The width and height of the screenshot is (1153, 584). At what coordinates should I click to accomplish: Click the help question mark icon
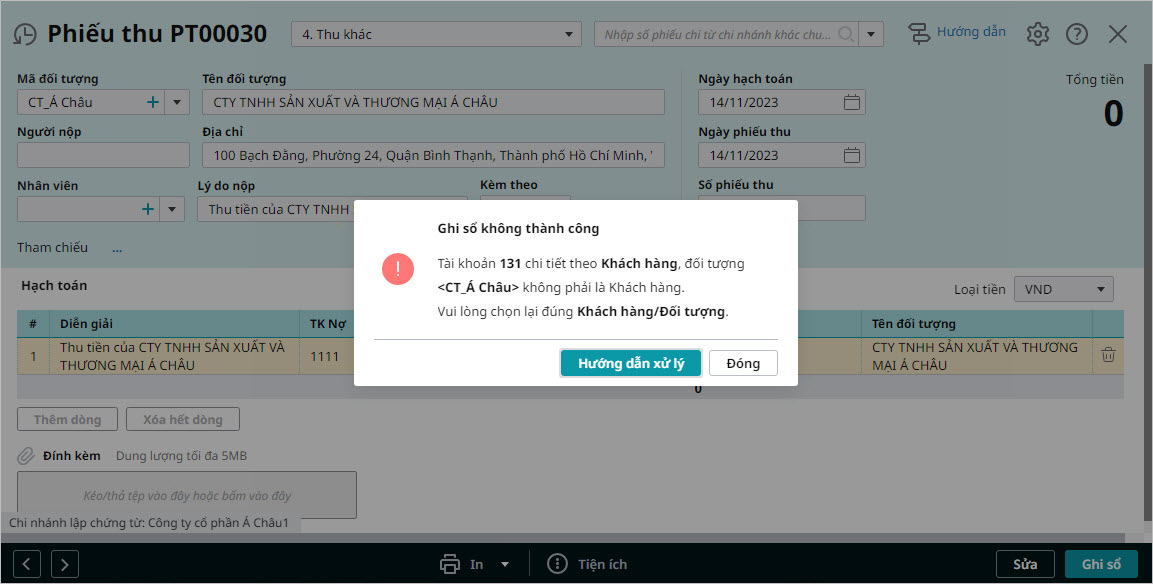pos(1076,34)
